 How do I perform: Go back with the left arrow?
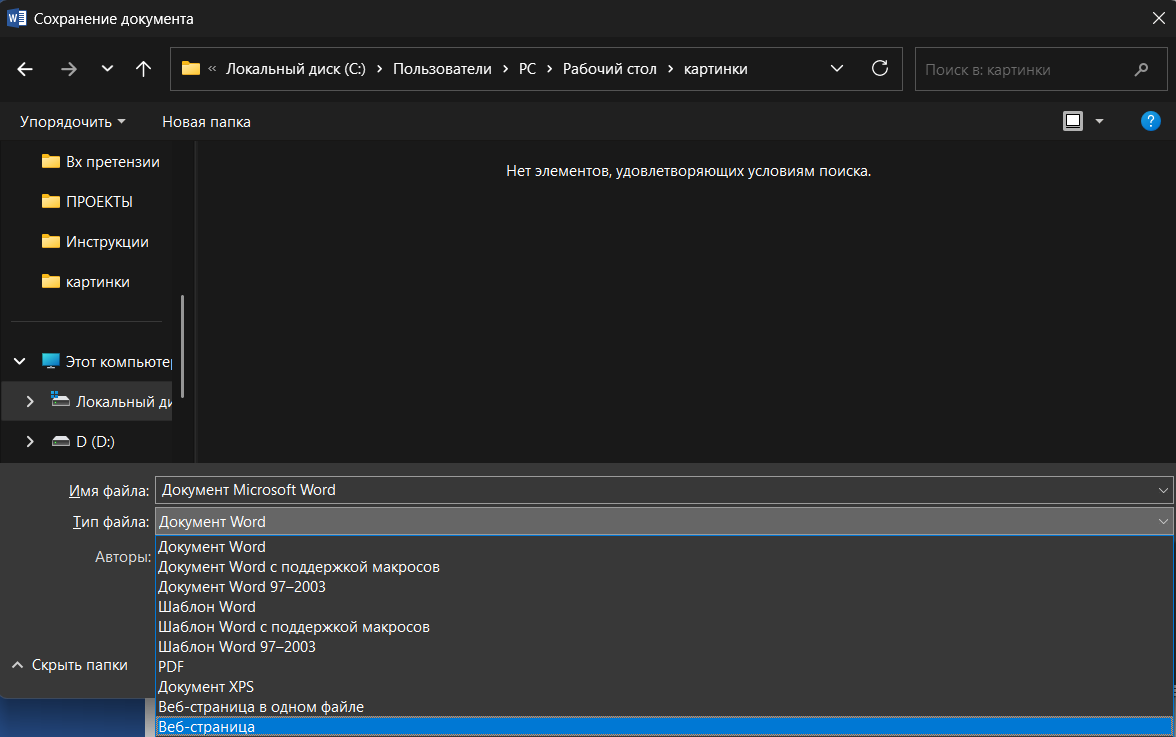coord(25,69)
